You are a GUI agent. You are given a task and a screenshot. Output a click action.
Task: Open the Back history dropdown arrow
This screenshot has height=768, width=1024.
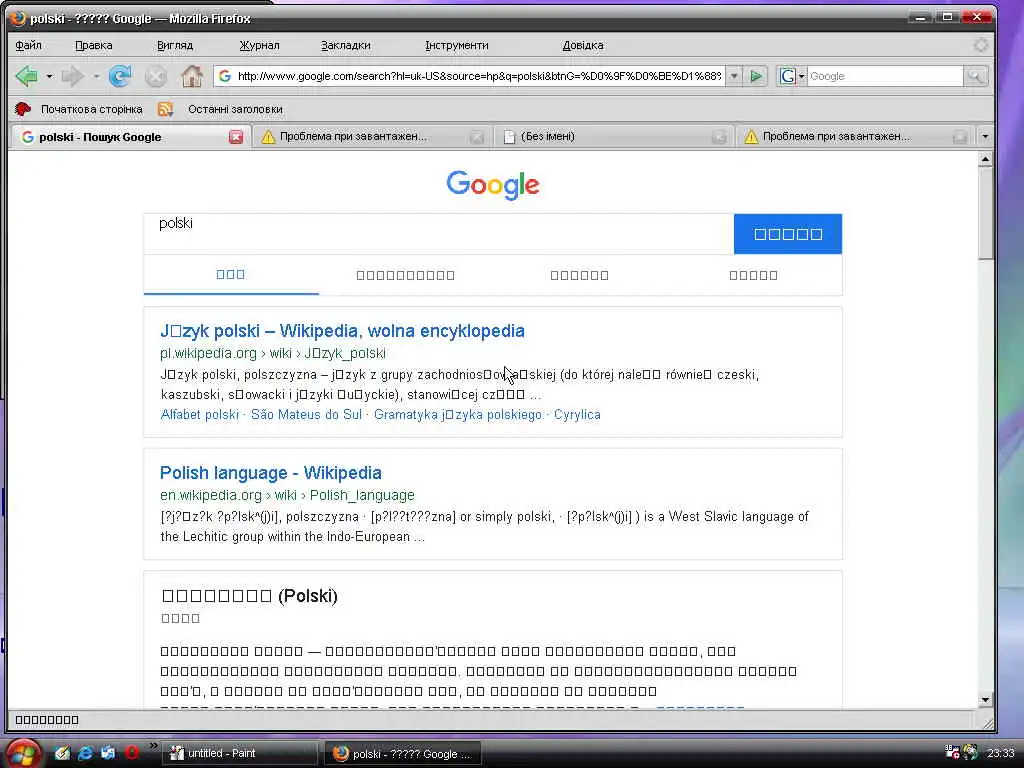coord(49,76)
